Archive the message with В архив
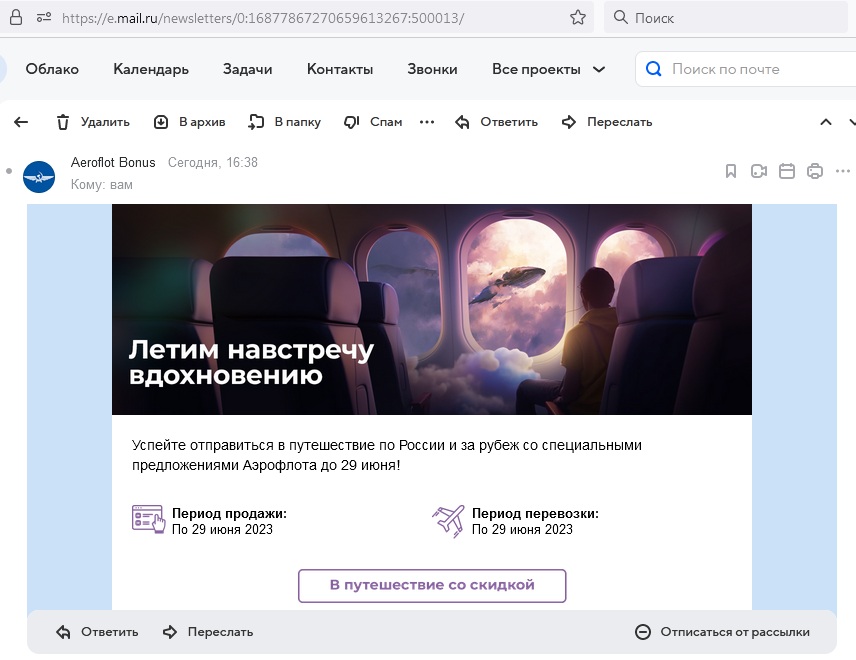This screenshot has width=856, height=660. (x=189, y=122)
